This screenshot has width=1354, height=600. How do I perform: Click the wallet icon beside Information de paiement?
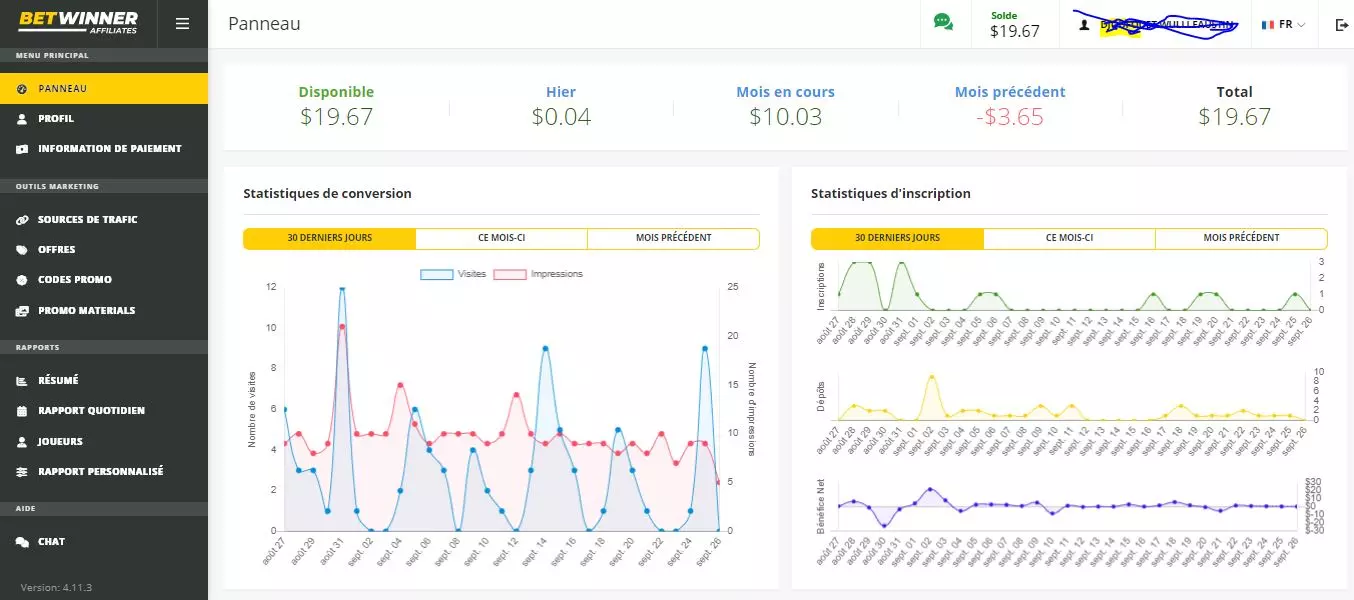click(22, 149)
